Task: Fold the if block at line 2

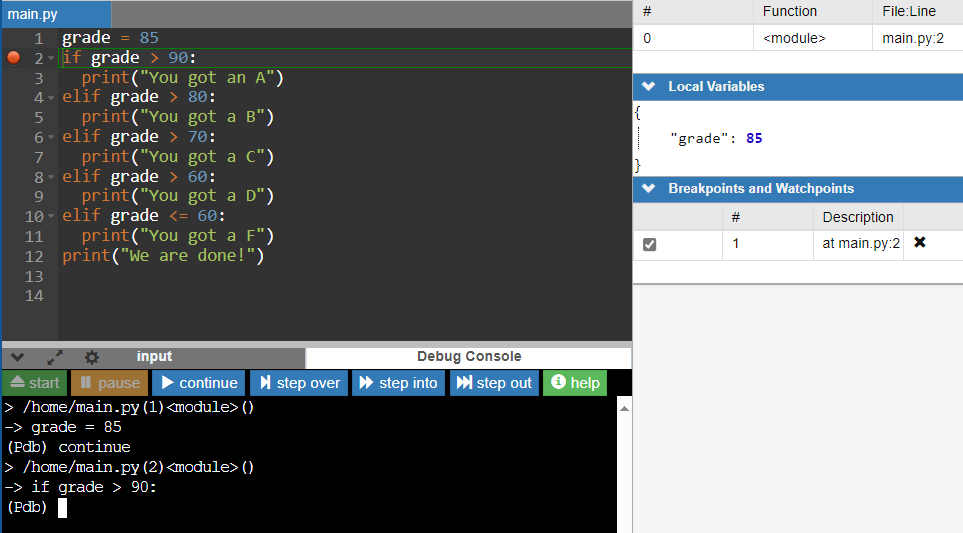Action: [x=51, y=58]
